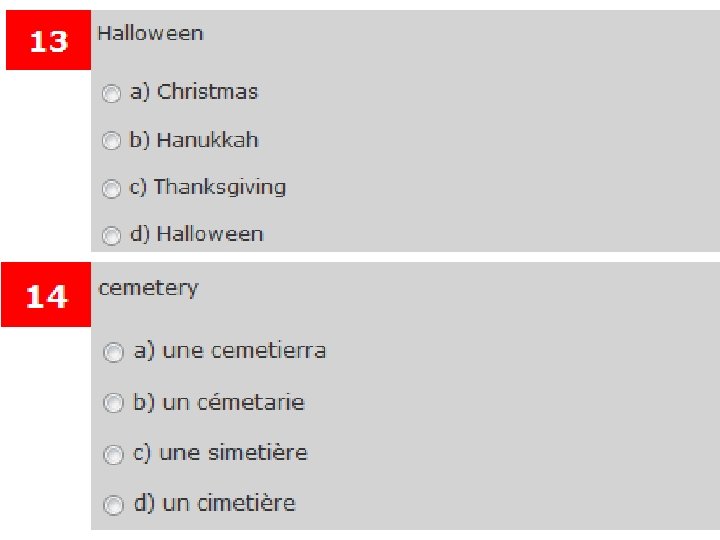720x540 pixels.
Task: Pick the Thanksgiving radio option
Action: pos(112,189)
